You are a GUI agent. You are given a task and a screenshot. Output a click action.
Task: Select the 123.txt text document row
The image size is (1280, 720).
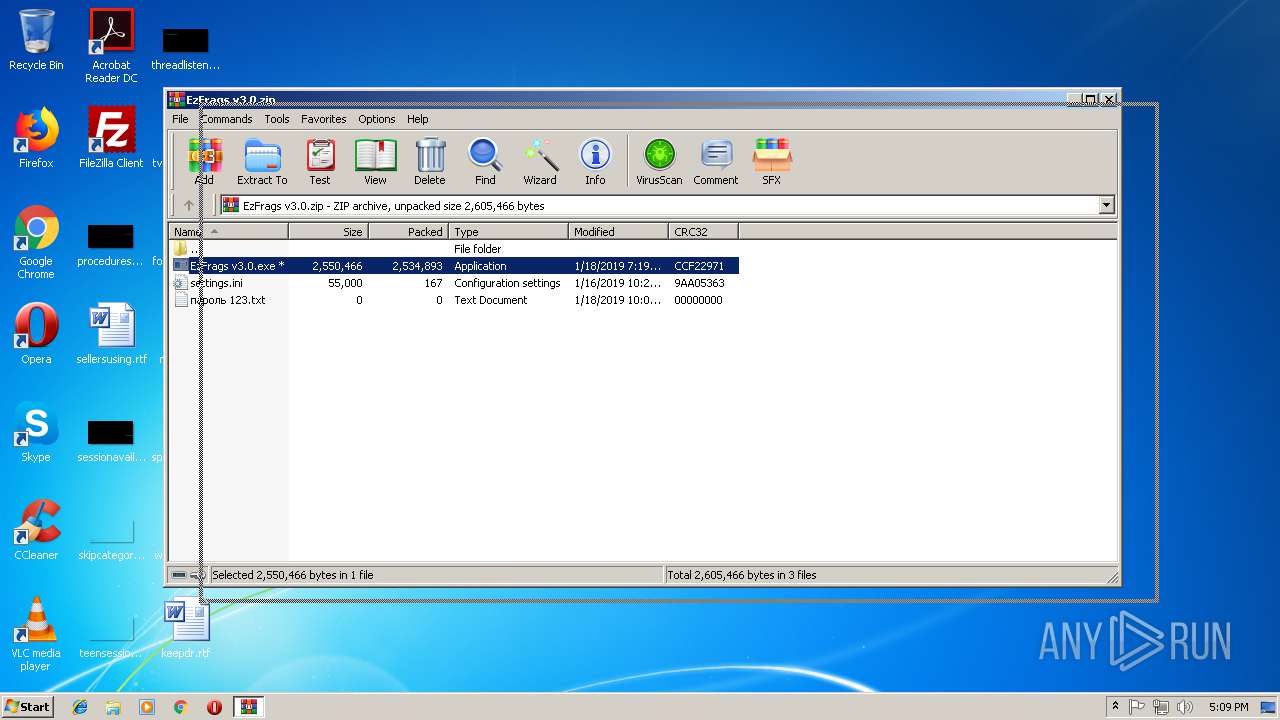(455, 300)
